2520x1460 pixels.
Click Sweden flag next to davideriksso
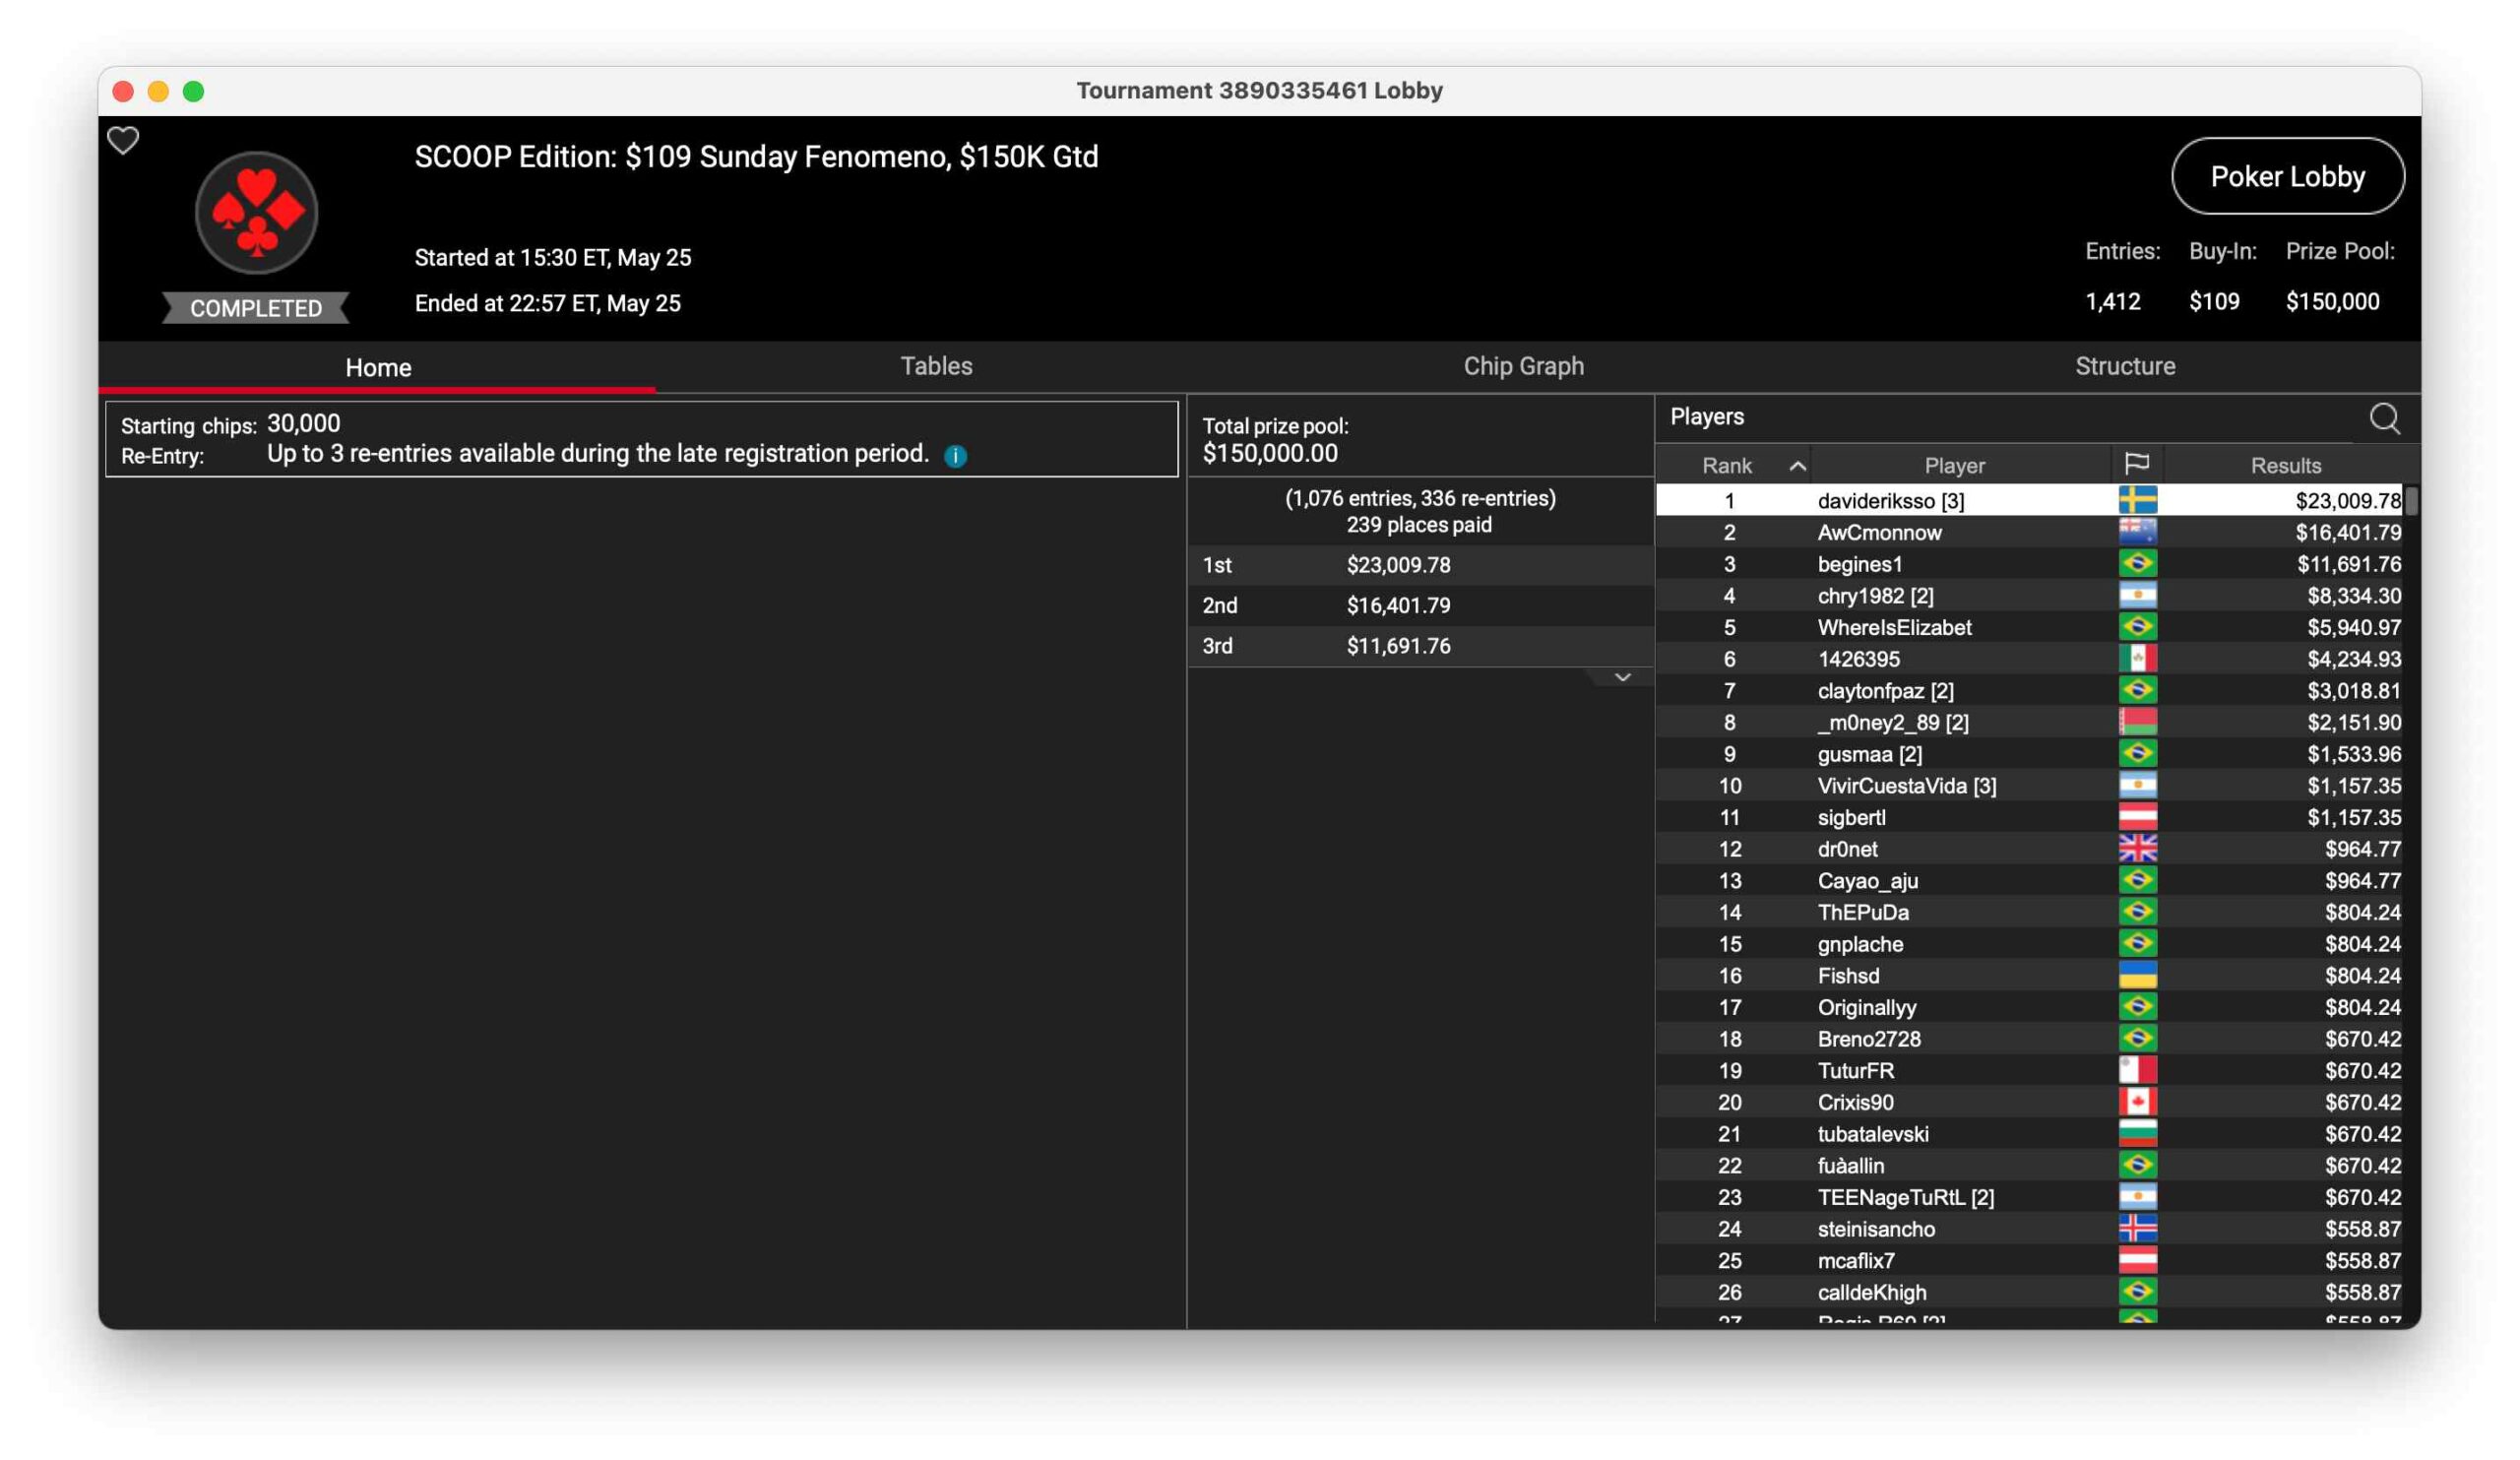(2137, 500)
